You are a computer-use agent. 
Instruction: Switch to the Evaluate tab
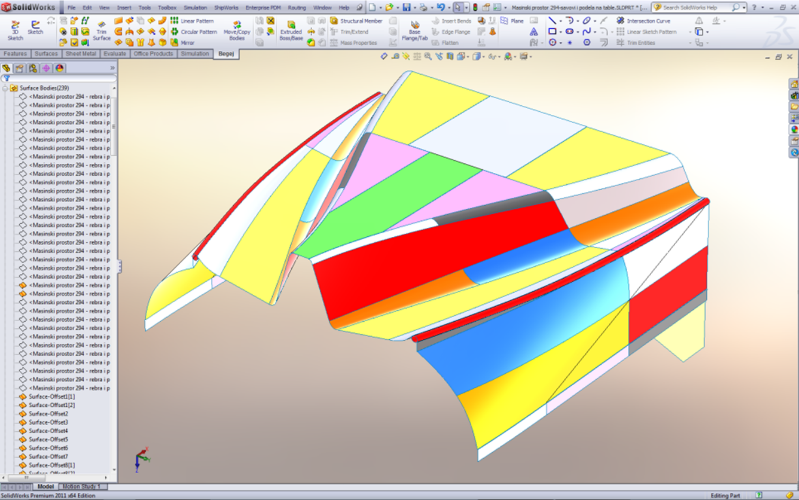[114, 54]
